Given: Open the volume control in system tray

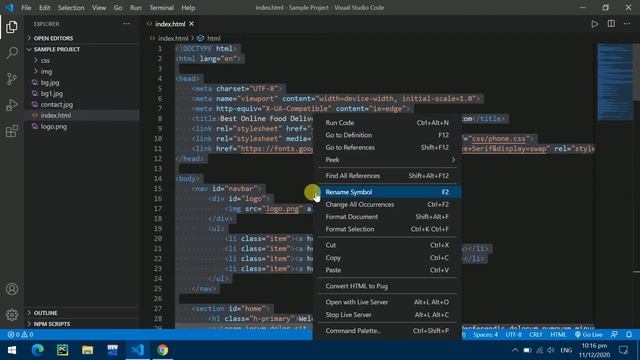Looking at the screenshot, I should point(551,350).
